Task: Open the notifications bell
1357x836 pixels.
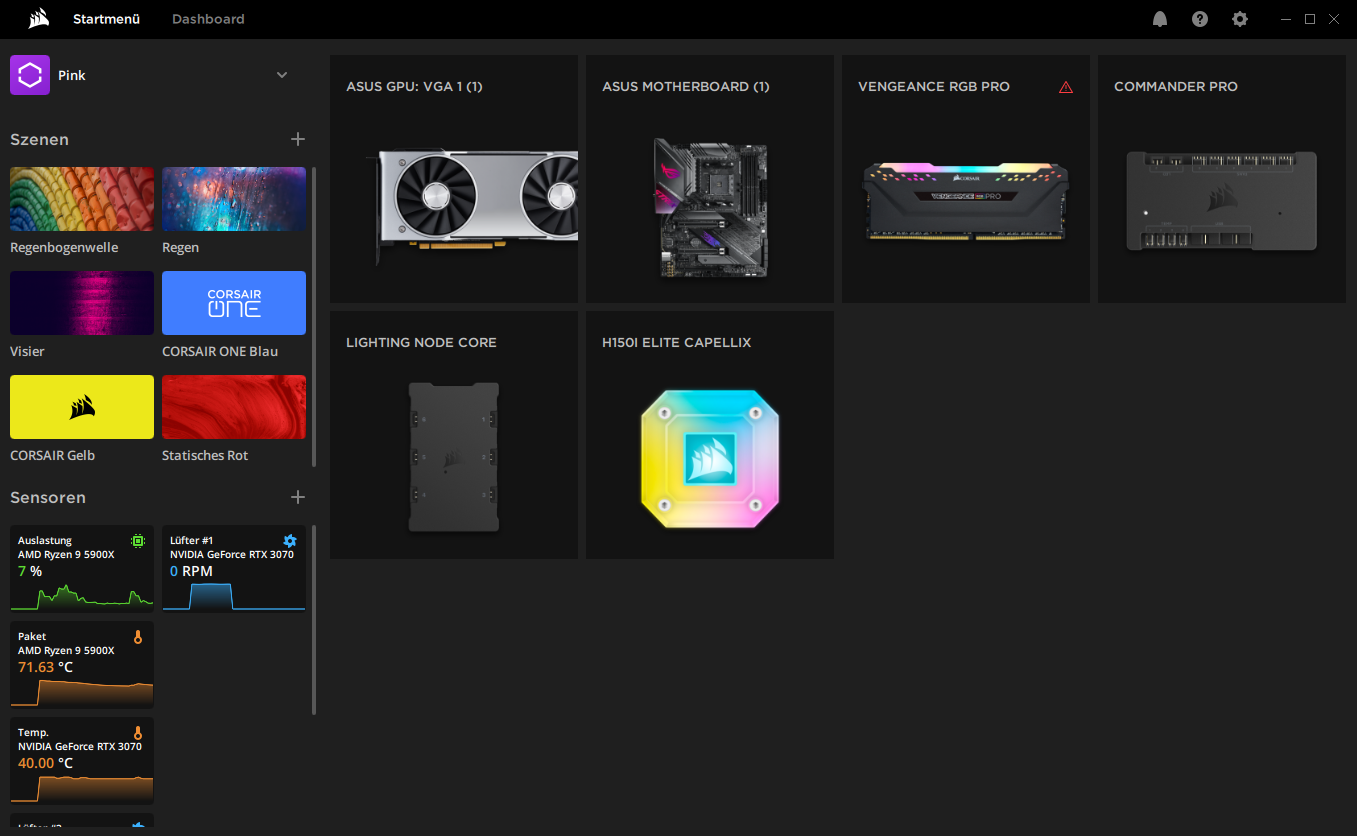Action: 1160,19
